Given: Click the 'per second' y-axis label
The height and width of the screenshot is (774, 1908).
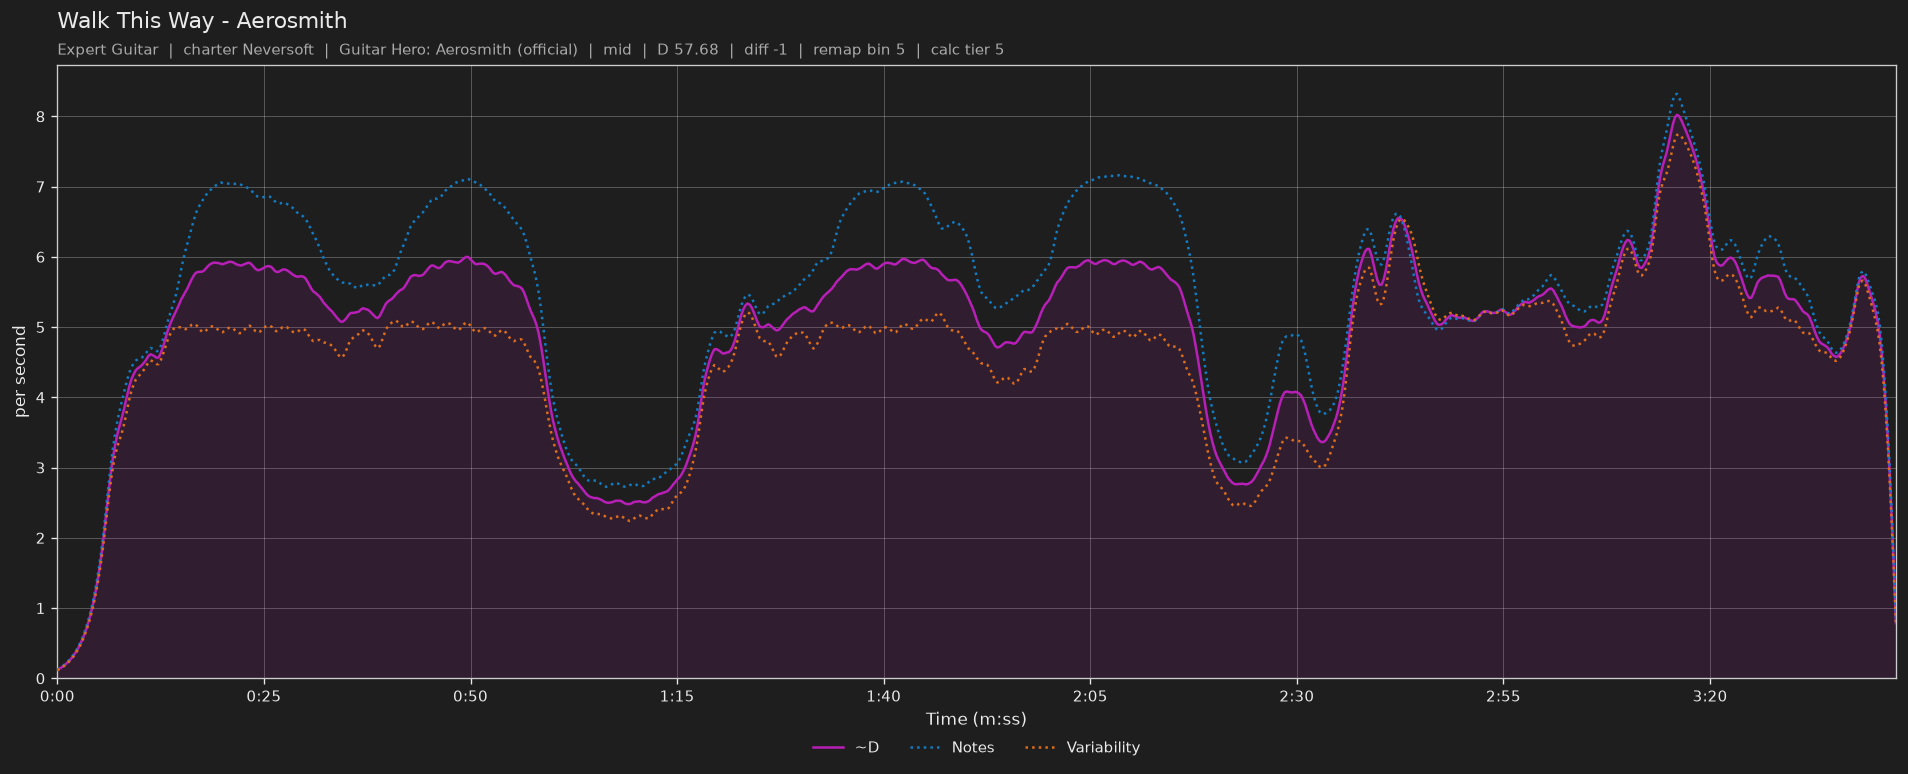Looking at the screenshot, I should 20,371.
